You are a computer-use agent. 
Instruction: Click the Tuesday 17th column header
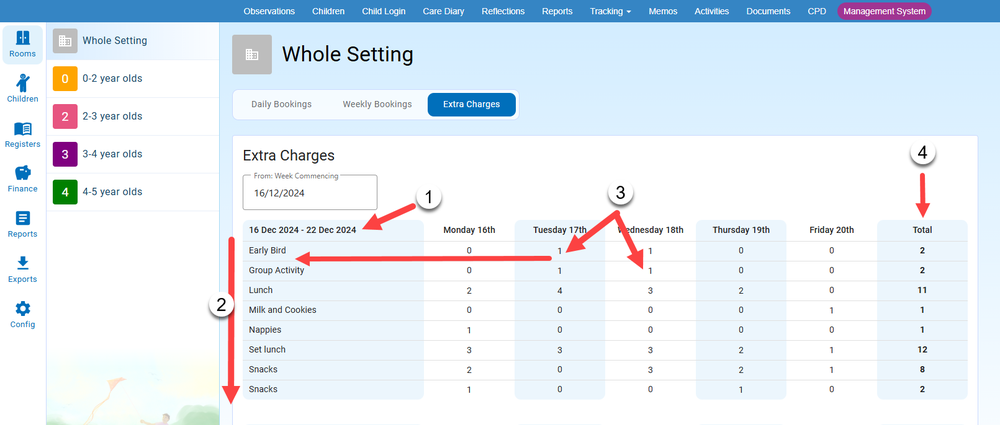pyautogui.click(x=559, y=230)
